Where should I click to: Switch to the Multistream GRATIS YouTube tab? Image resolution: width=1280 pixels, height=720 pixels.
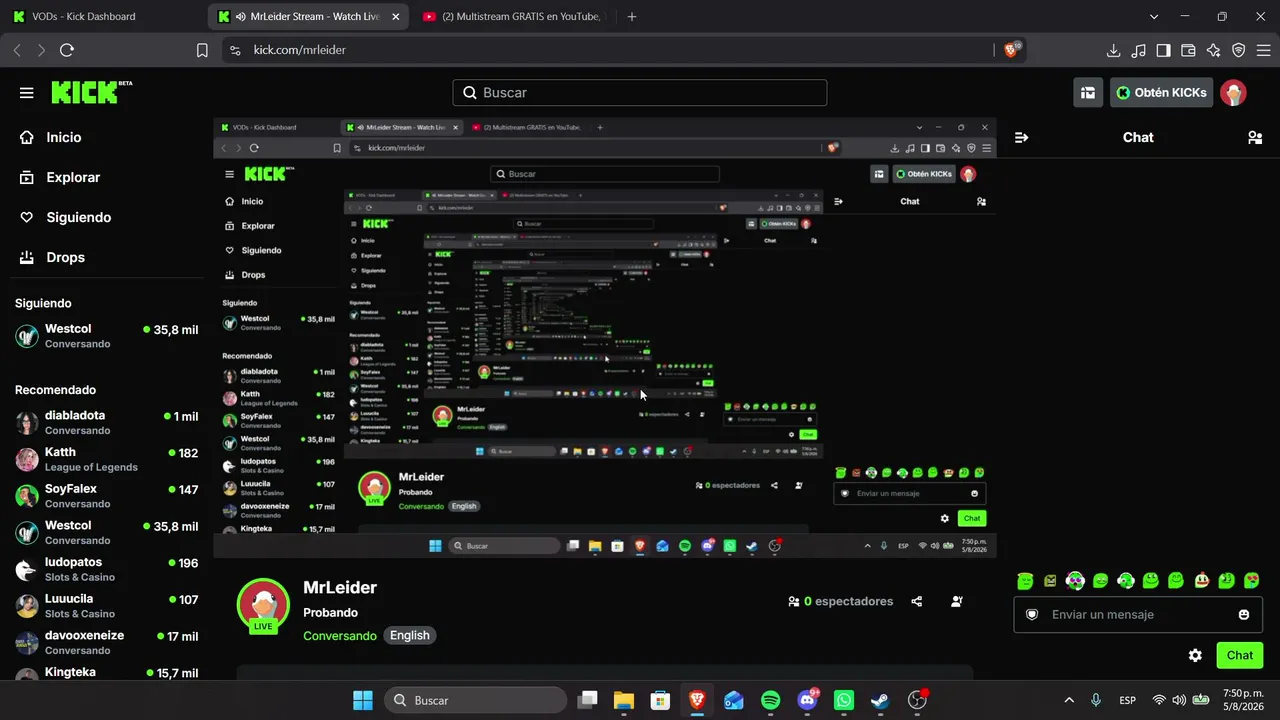(x=512, y=17)
